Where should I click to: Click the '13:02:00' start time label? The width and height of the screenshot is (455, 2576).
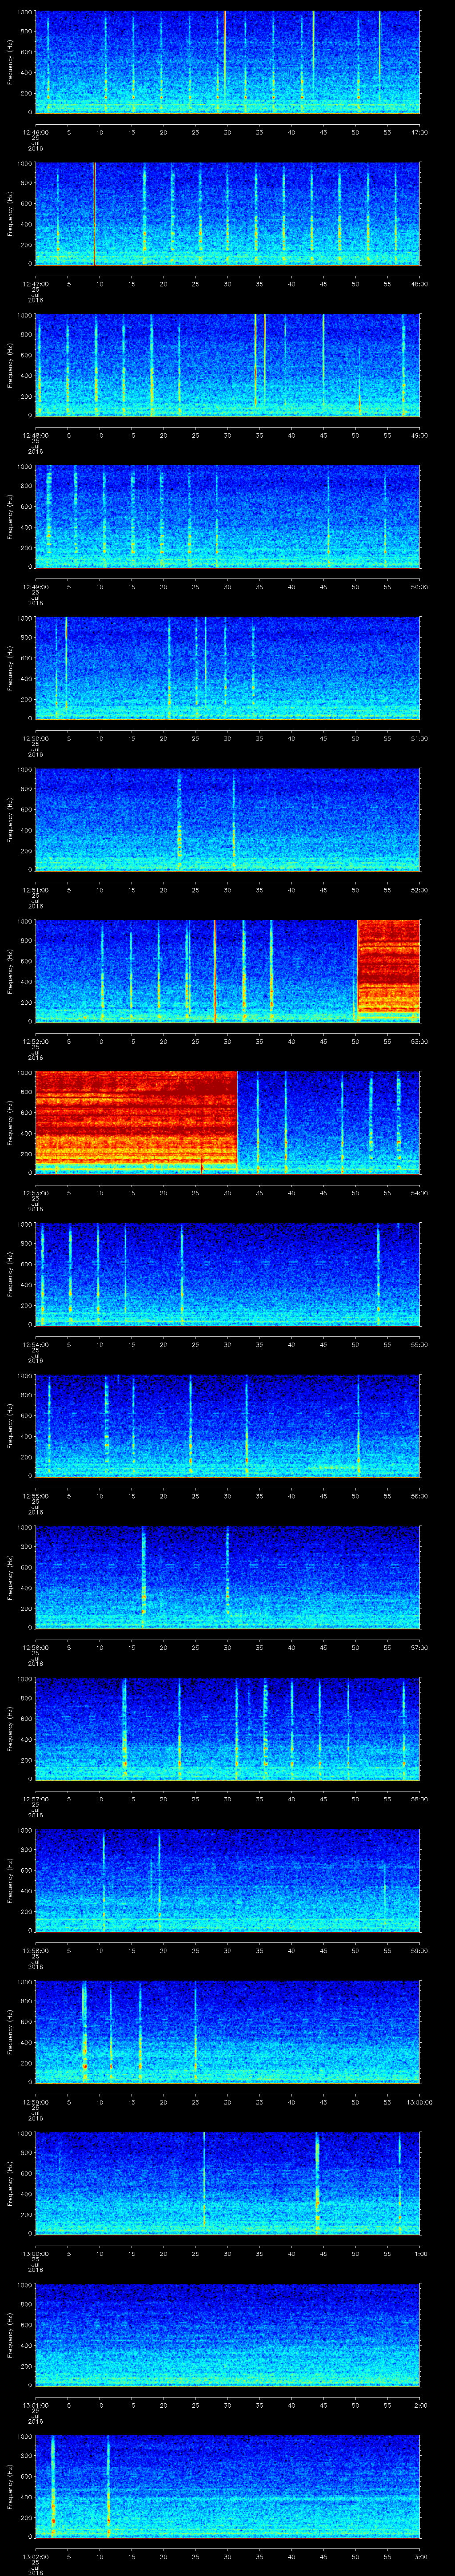35,2558
